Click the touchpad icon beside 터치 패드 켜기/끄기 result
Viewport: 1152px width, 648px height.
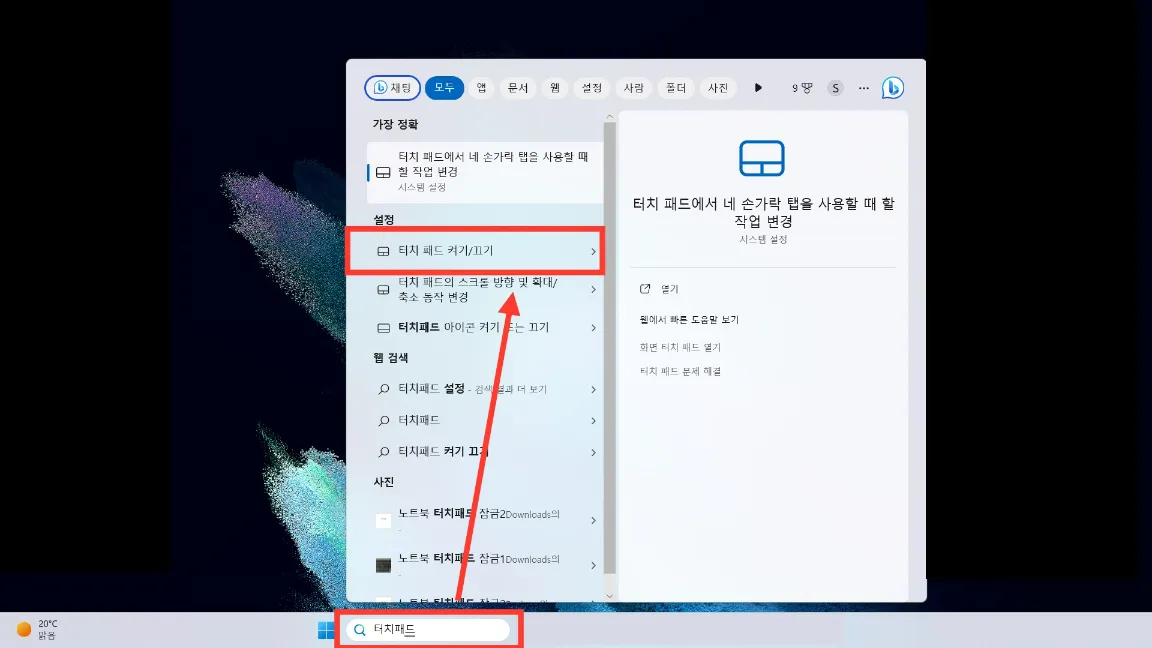coord(384,251)
